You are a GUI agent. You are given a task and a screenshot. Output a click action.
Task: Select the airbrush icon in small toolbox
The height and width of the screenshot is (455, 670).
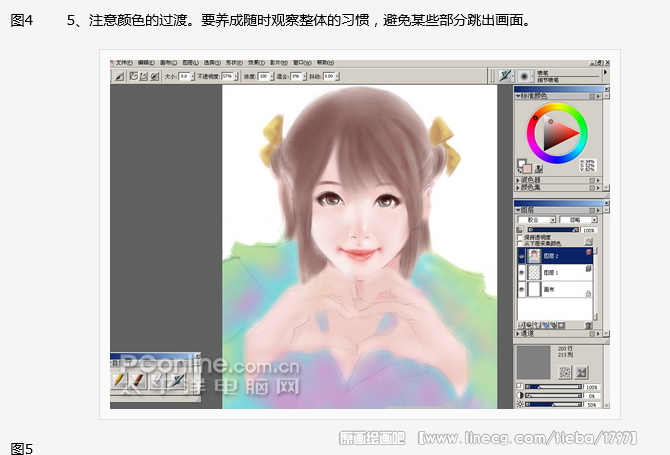click(x=177, y=380)
